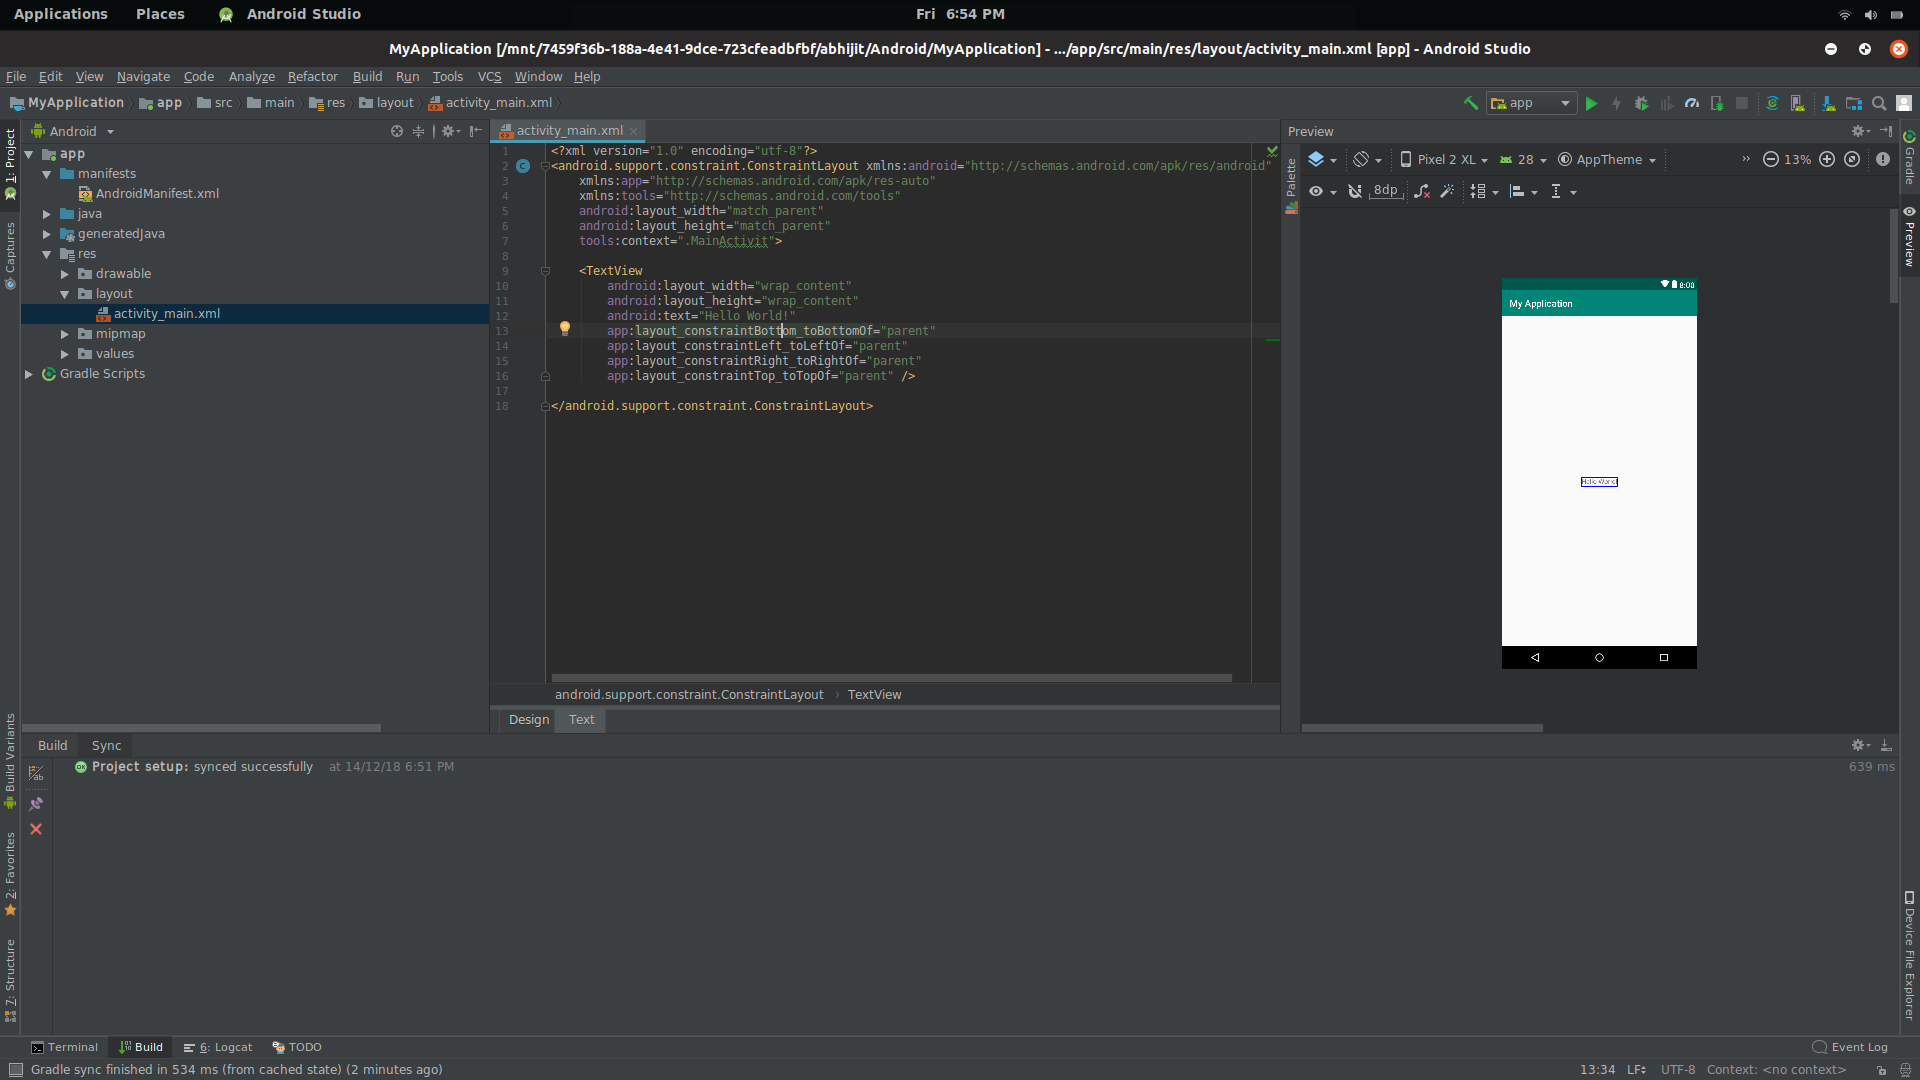Open the Pixel 2 XL device dropdown
1920x1080 pixels.
point(1445,159)
